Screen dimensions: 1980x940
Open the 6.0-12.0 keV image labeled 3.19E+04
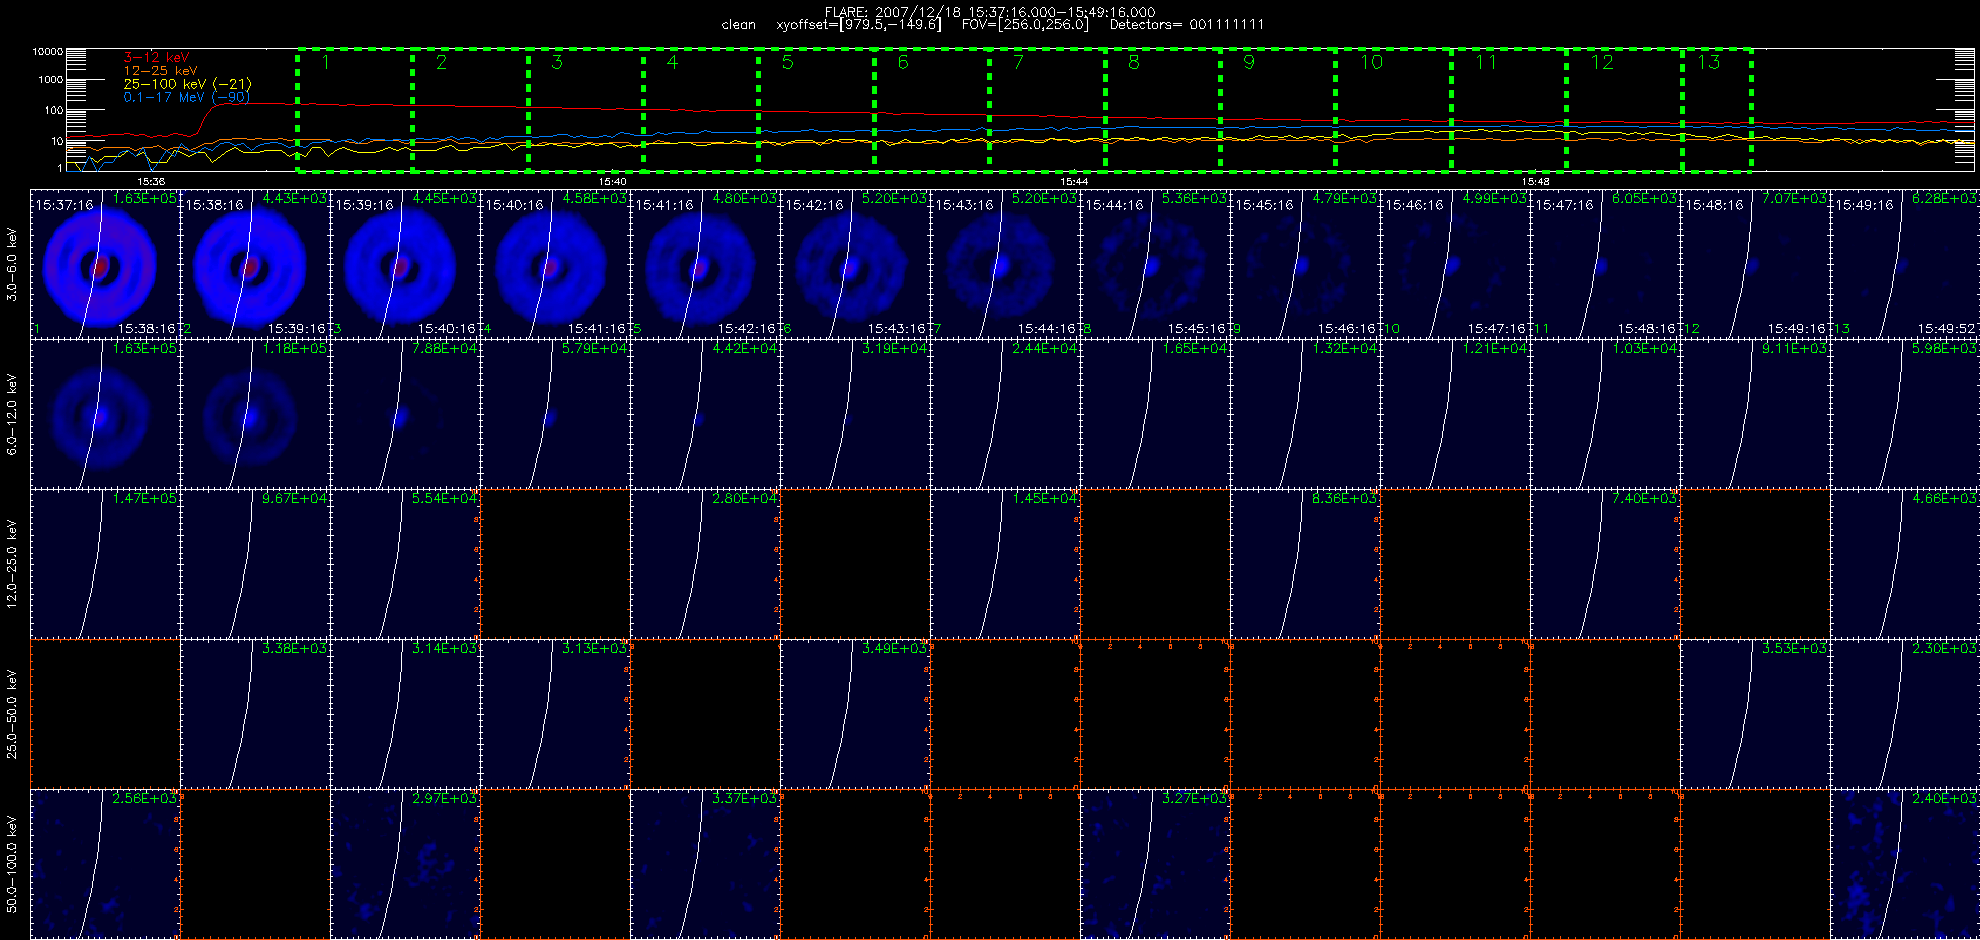coord(856,414)
